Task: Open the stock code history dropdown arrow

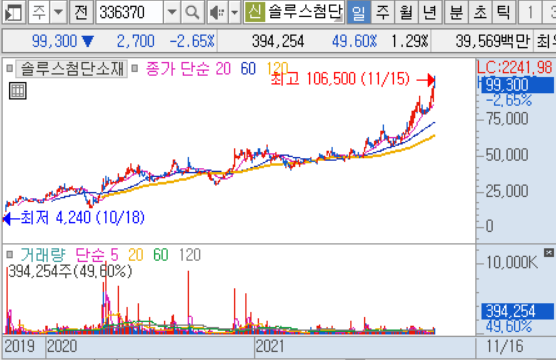Action: [x=172, y=12]
